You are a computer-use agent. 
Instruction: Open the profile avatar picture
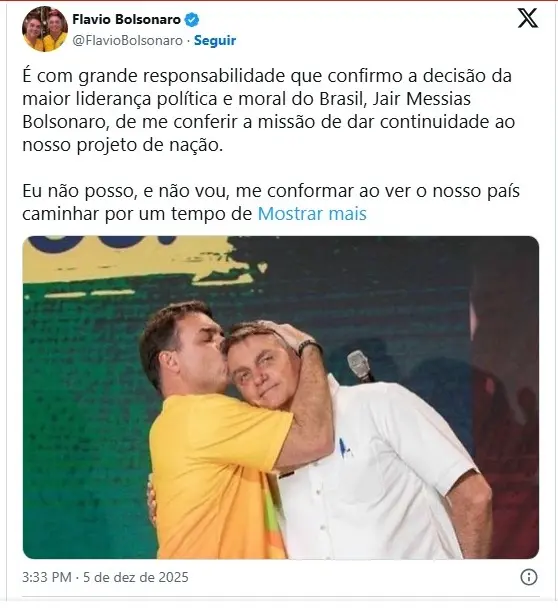[45, 29]
